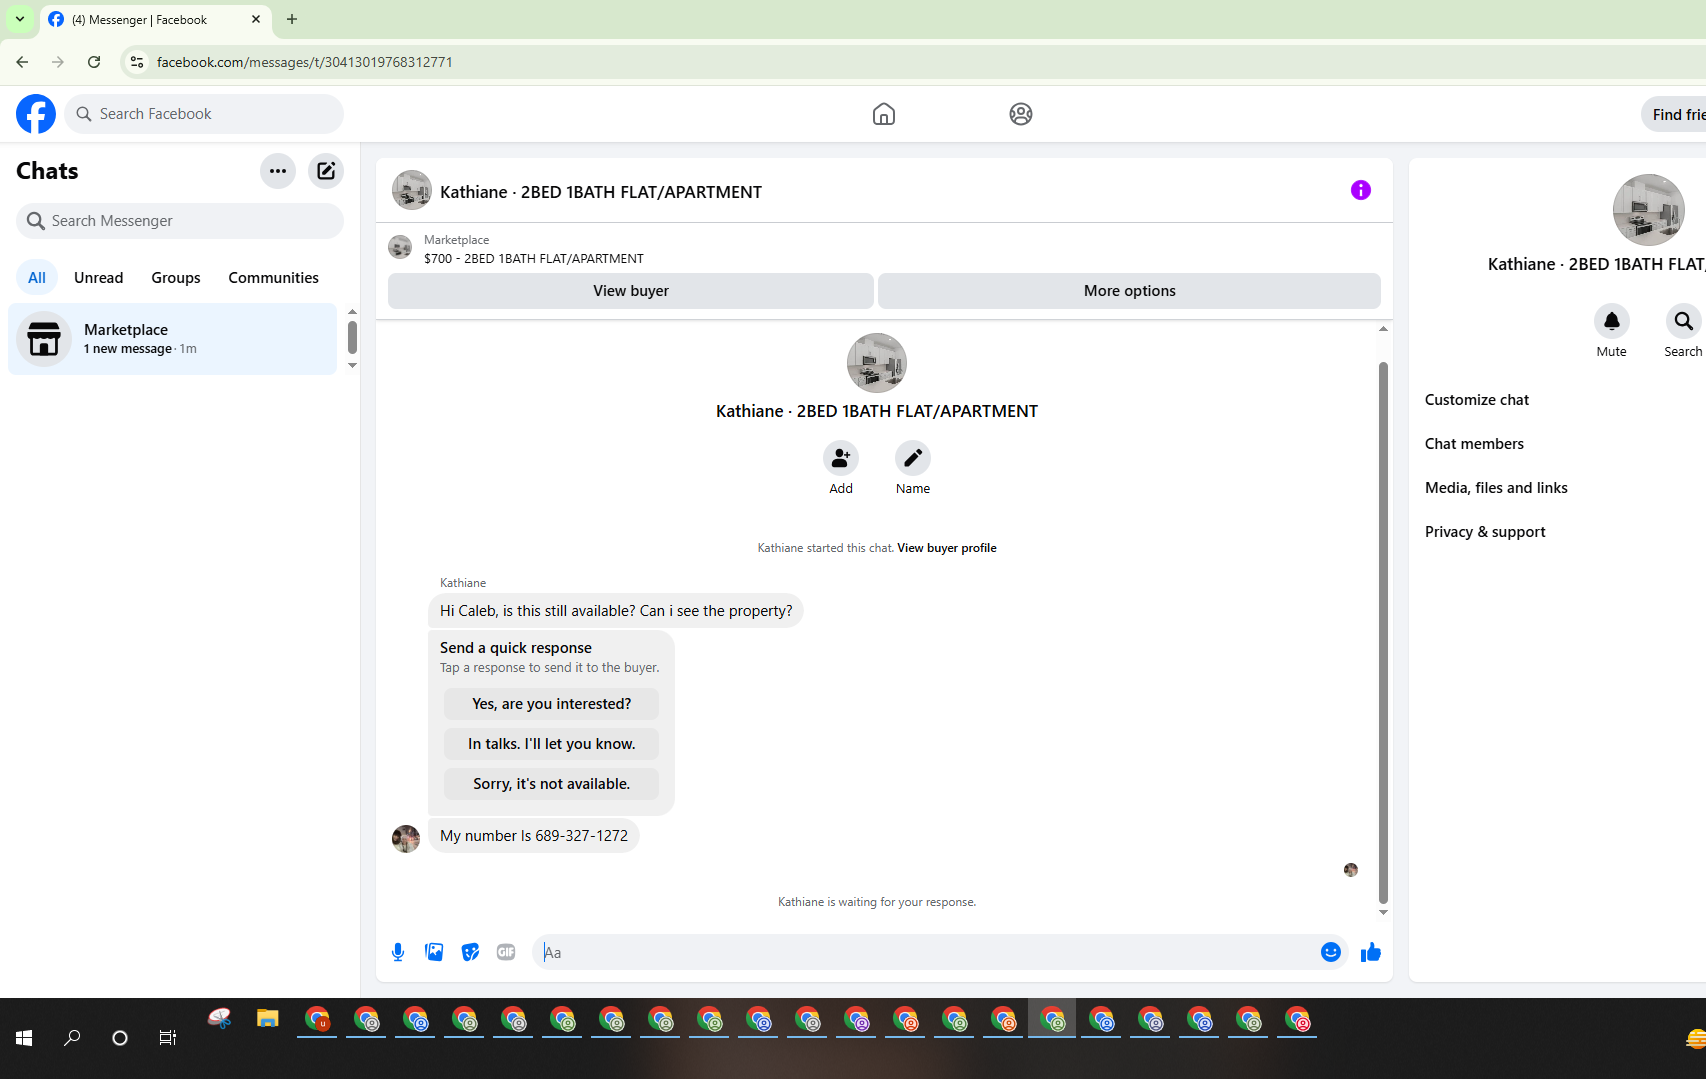Click the purple conversation information icon
The image size is (1706, 1079).
click(1361, 190)
